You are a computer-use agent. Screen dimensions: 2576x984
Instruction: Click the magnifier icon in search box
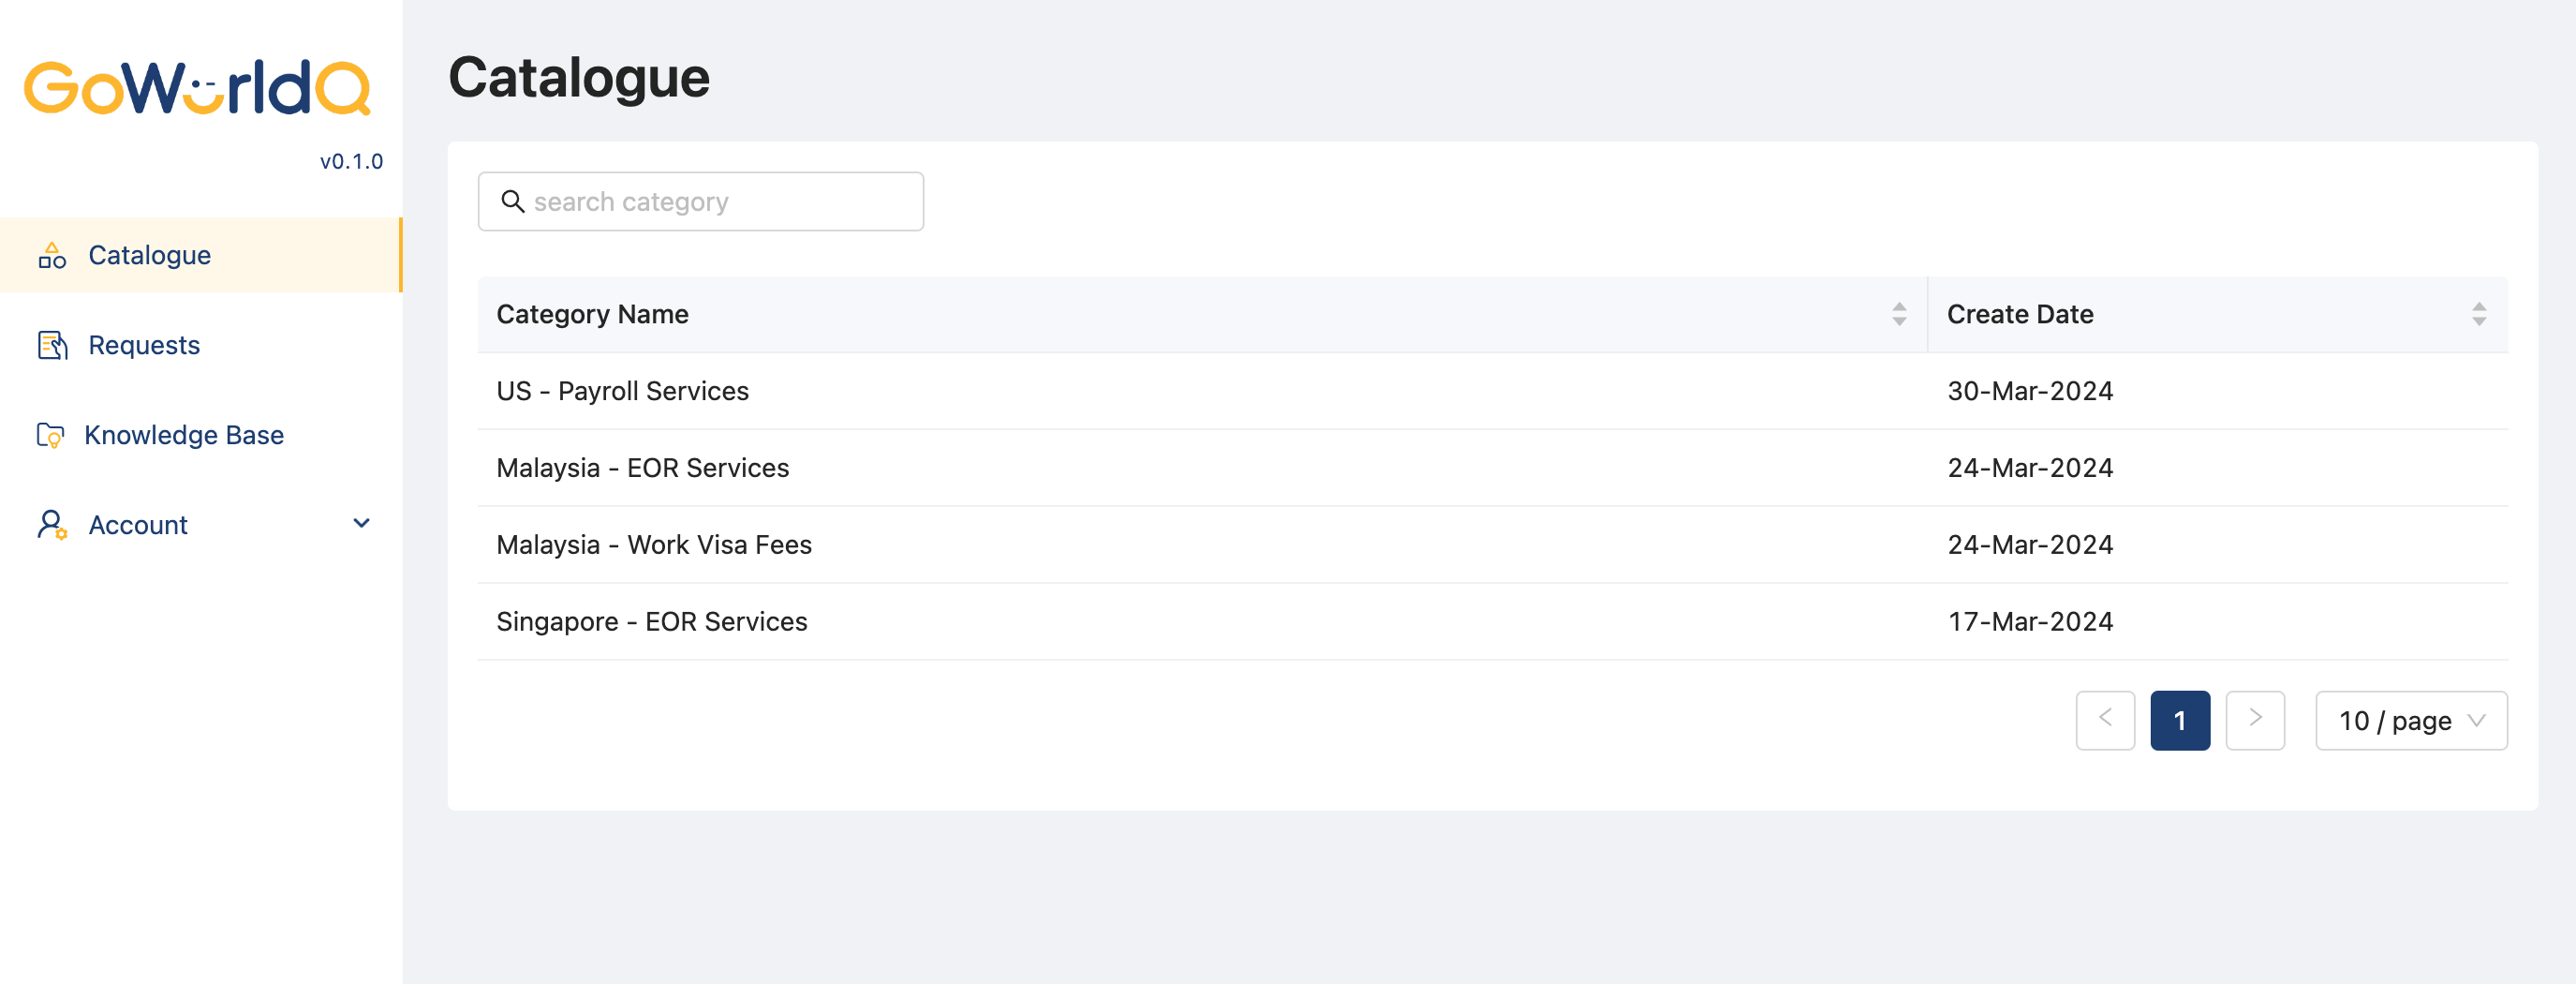513,201
